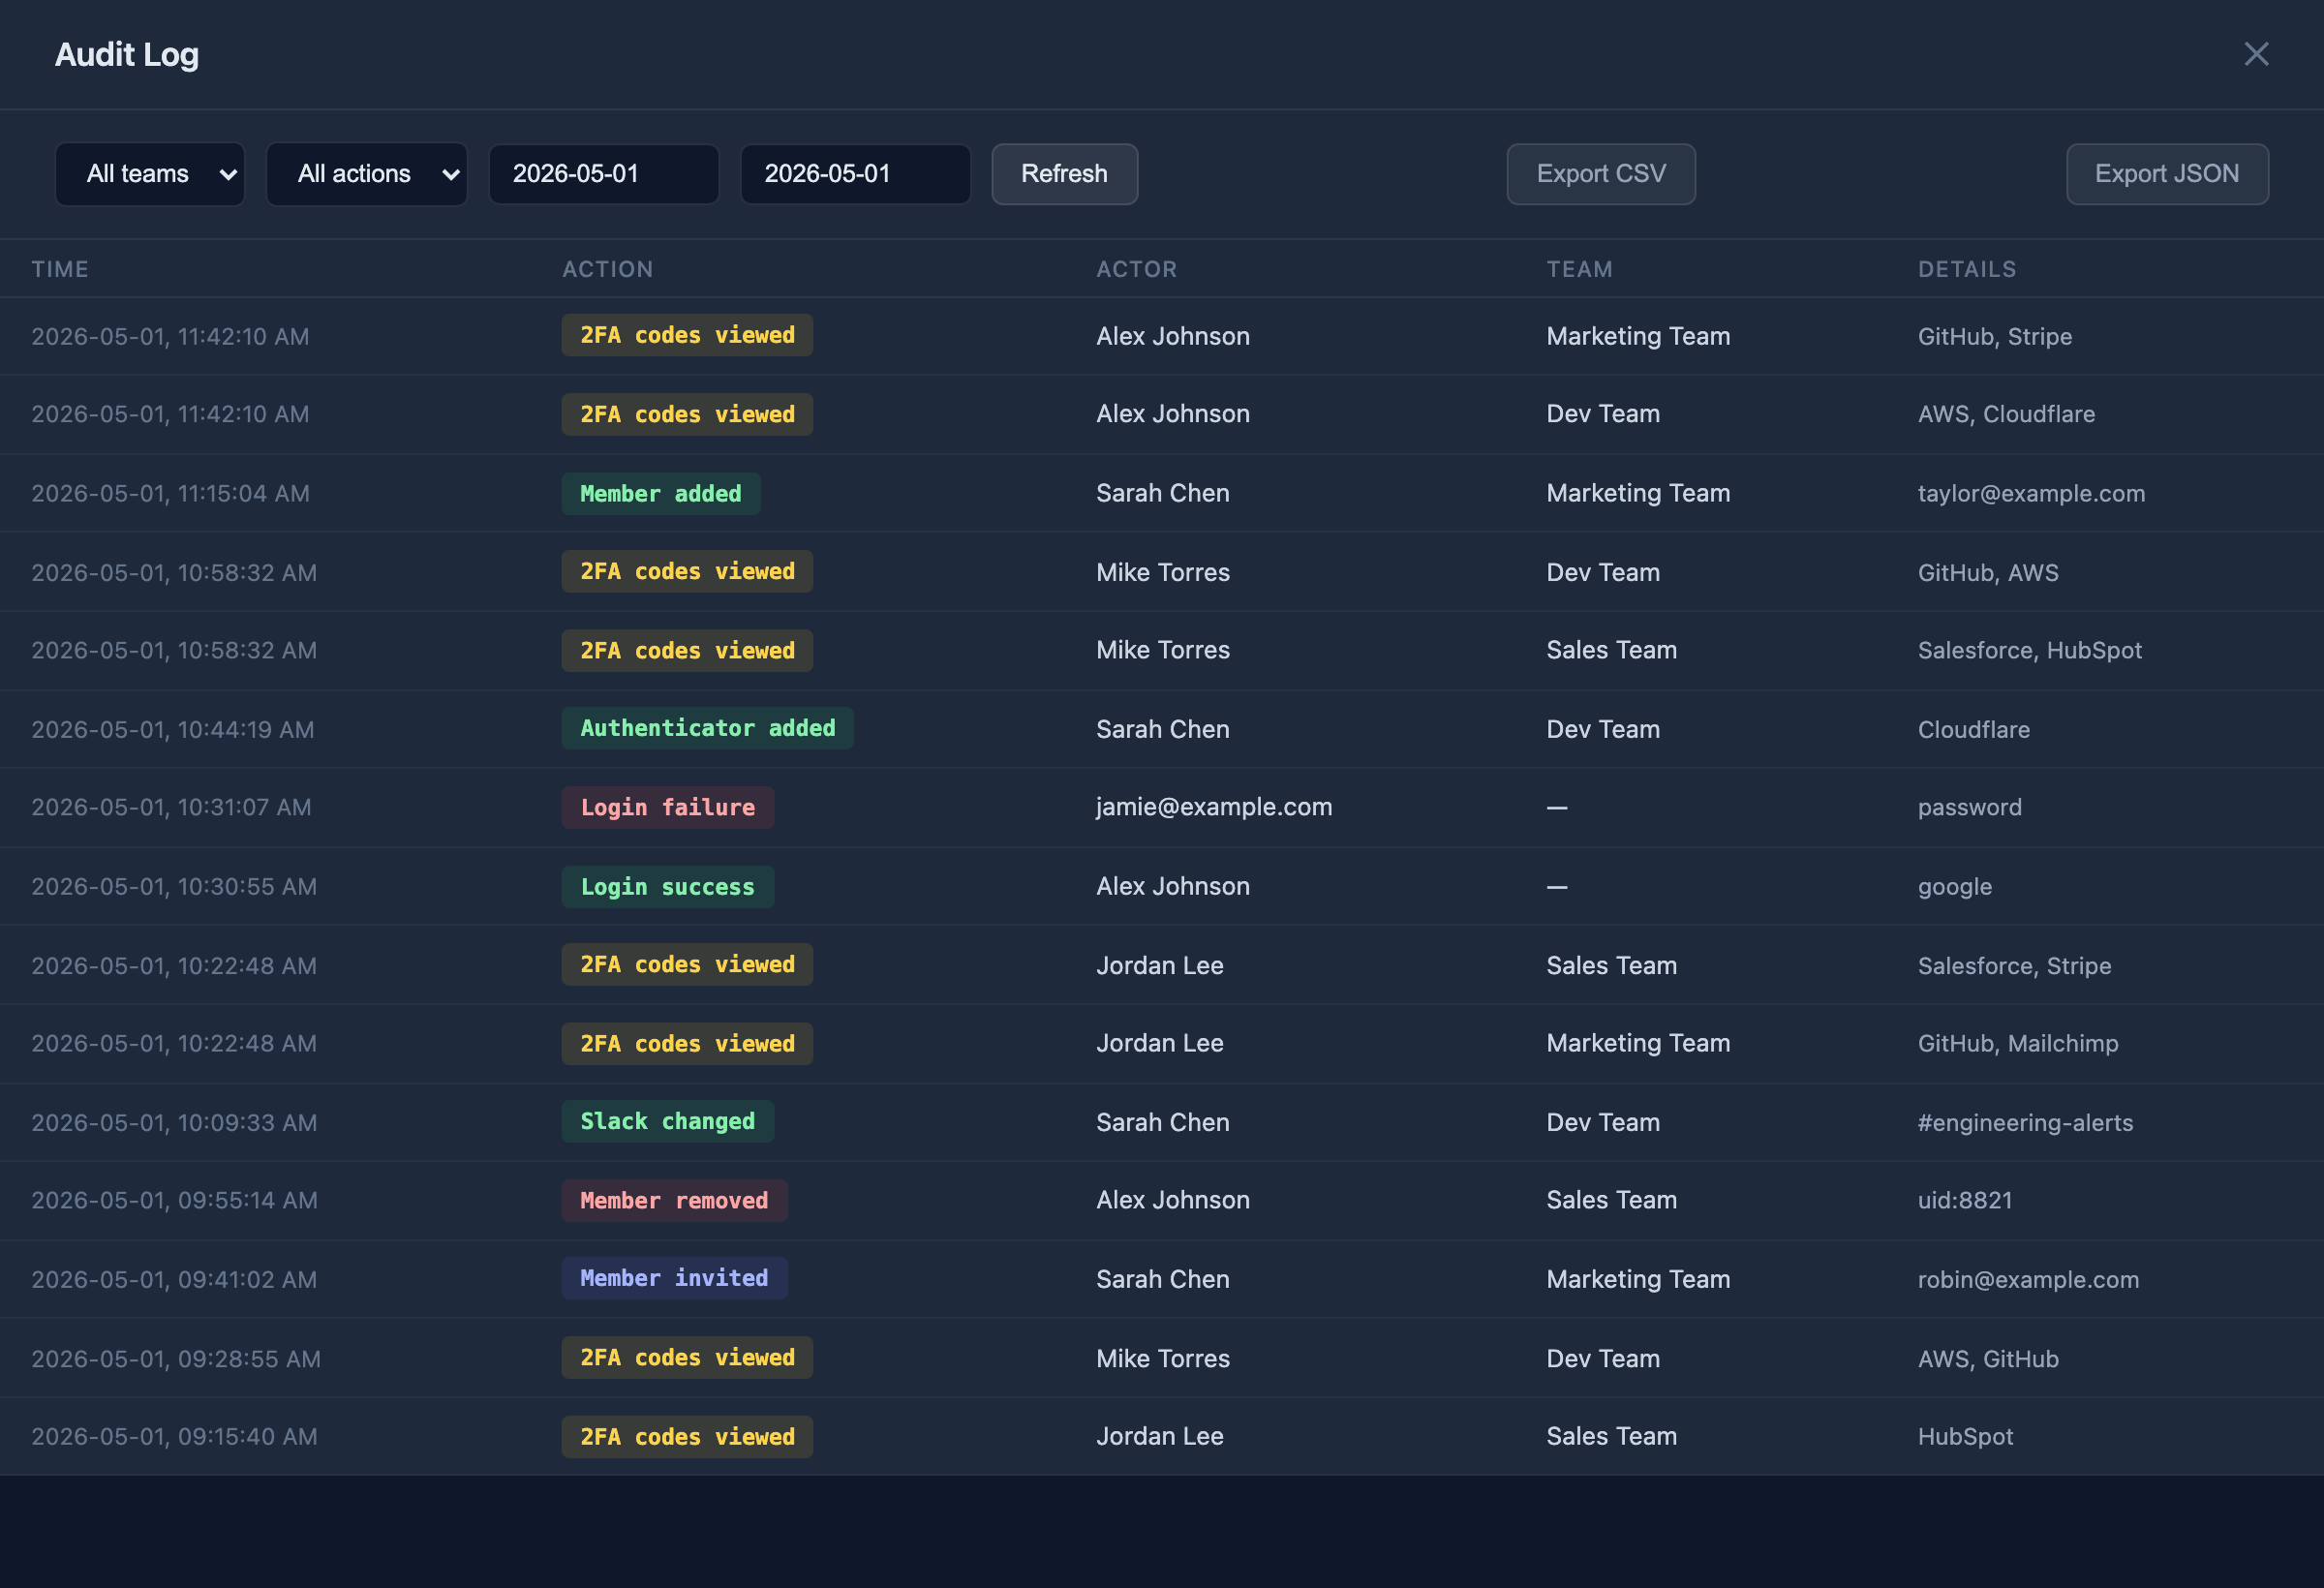Click the ACTOR column header
The height and width of the screenshot is (1588, 2324).
1136,269
